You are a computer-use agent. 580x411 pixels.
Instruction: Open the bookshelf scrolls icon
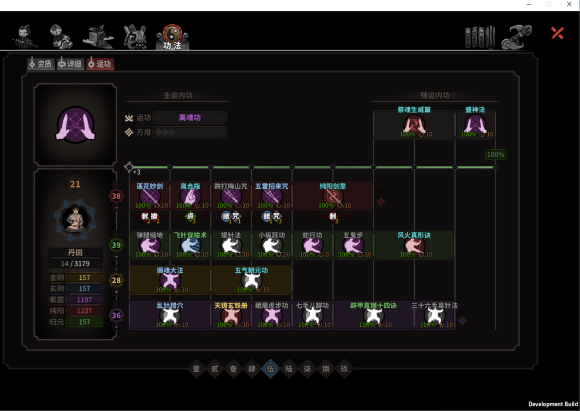(480, 37)
